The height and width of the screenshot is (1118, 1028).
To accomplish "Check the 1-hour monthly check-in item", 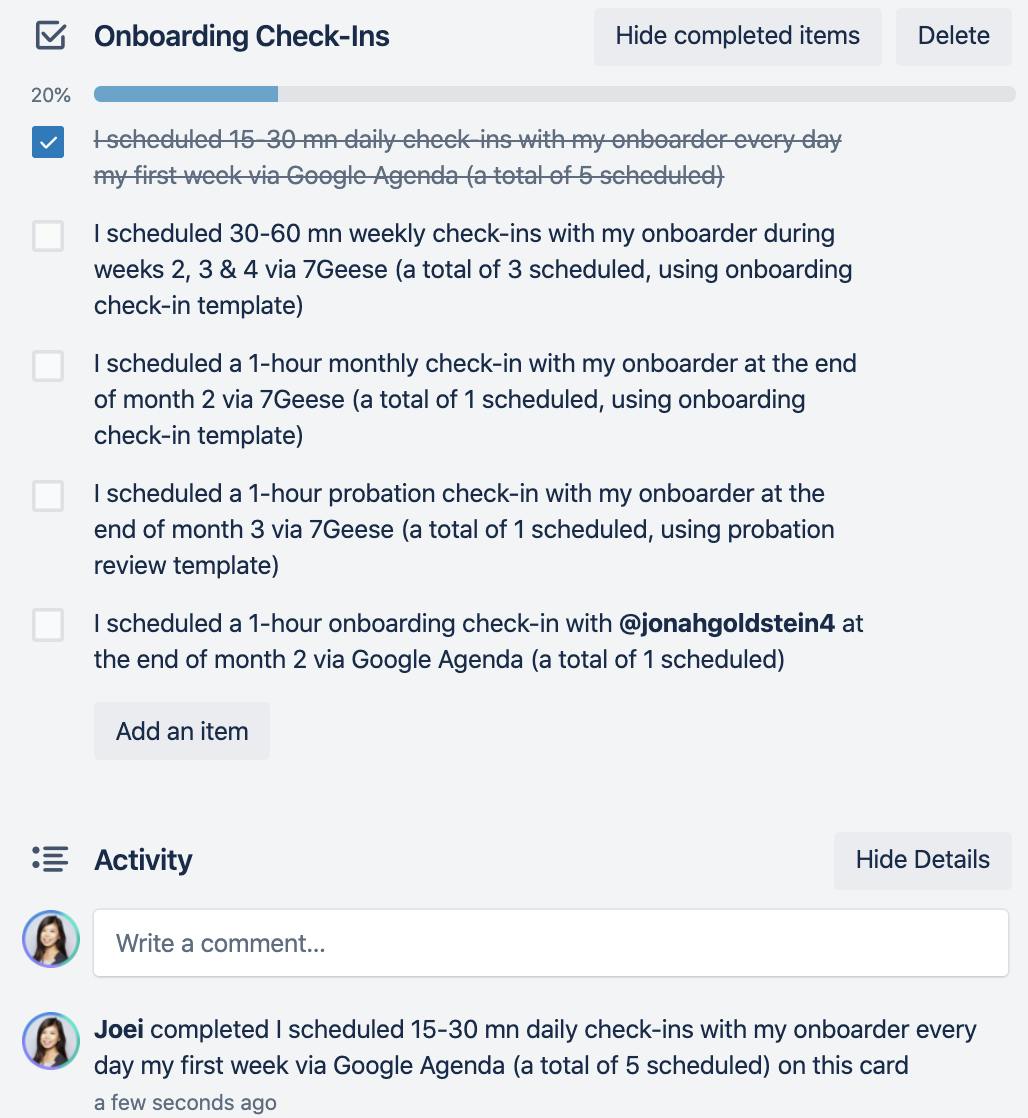I will [47, 367].
